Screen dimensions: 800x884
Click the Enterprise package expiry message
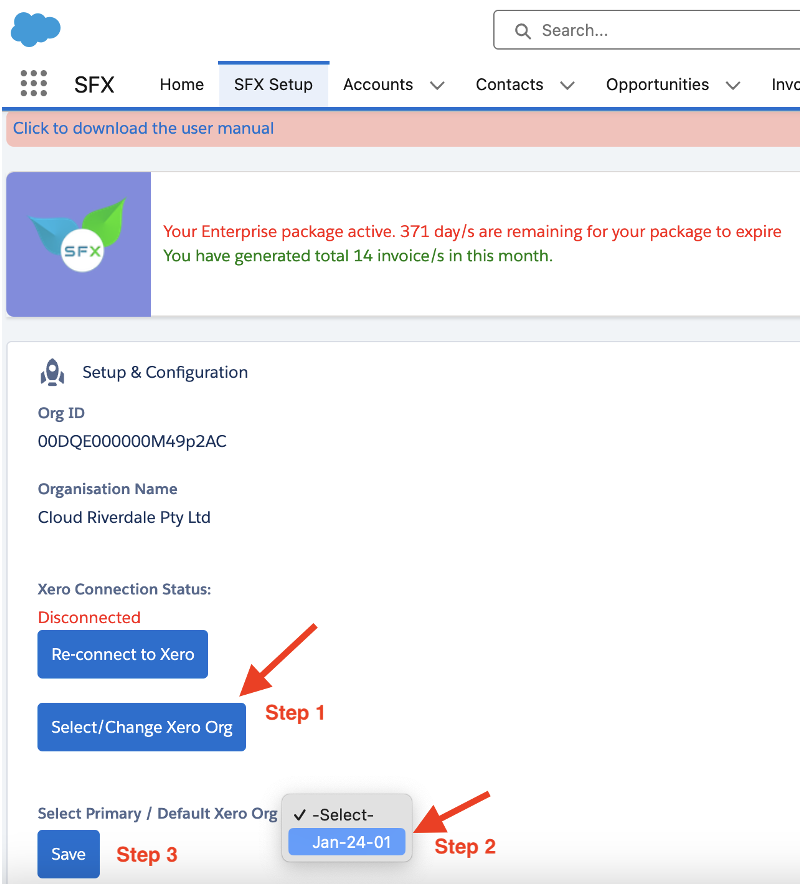472,232
